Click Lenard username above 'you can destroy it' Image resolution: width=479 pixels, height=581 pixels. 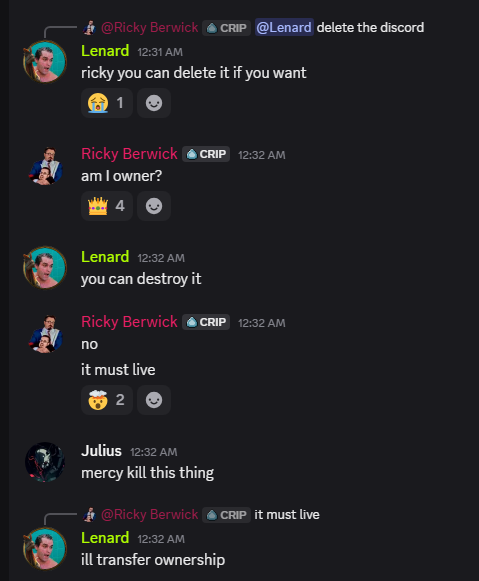pyautogui.click(x=105, y=257)
